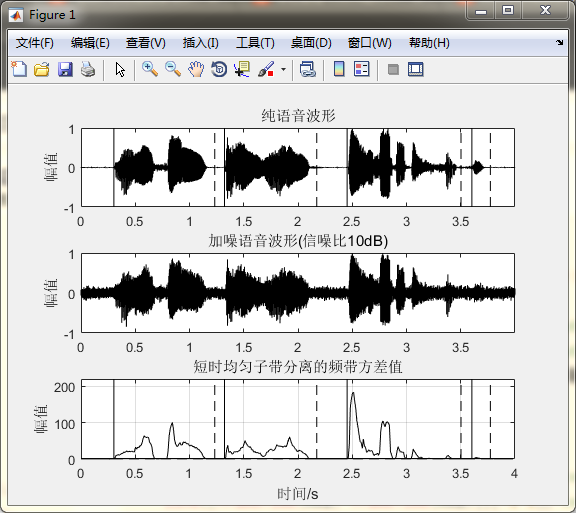The width and height of the screenshot is (576, 513).
Task: Select the Brush data tool
Action: (266, 69)
